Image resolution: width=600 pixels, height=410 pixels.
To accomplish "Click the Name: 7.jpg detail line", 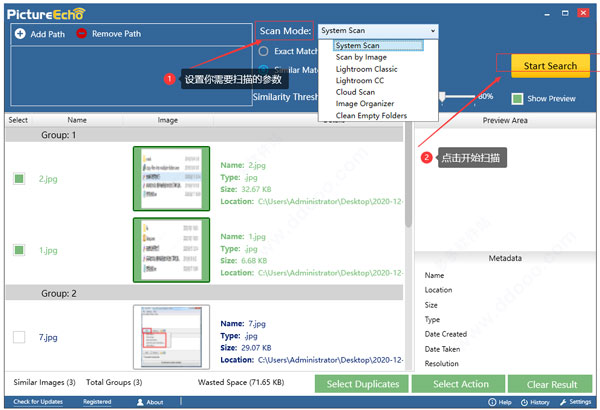I will pyautogui.click(x=243, y=324).
